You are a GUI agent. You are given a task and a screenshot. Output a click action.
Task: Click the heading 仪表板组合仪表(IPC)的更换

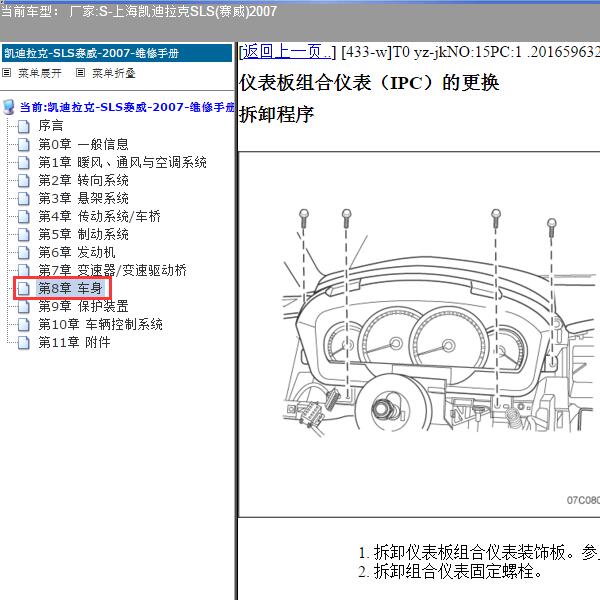tap(369, 83)
